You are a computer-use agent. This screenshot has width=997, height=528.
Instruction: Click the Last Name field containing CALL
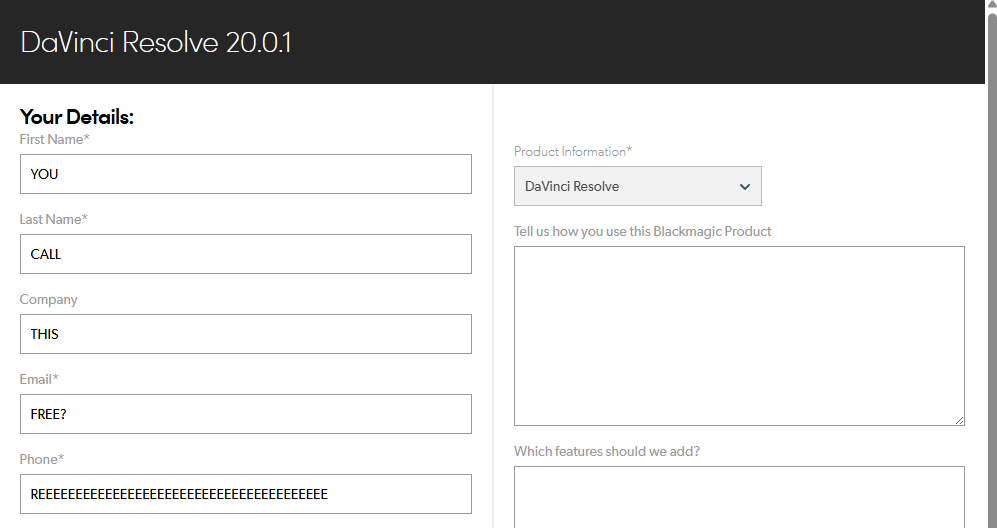245,254
